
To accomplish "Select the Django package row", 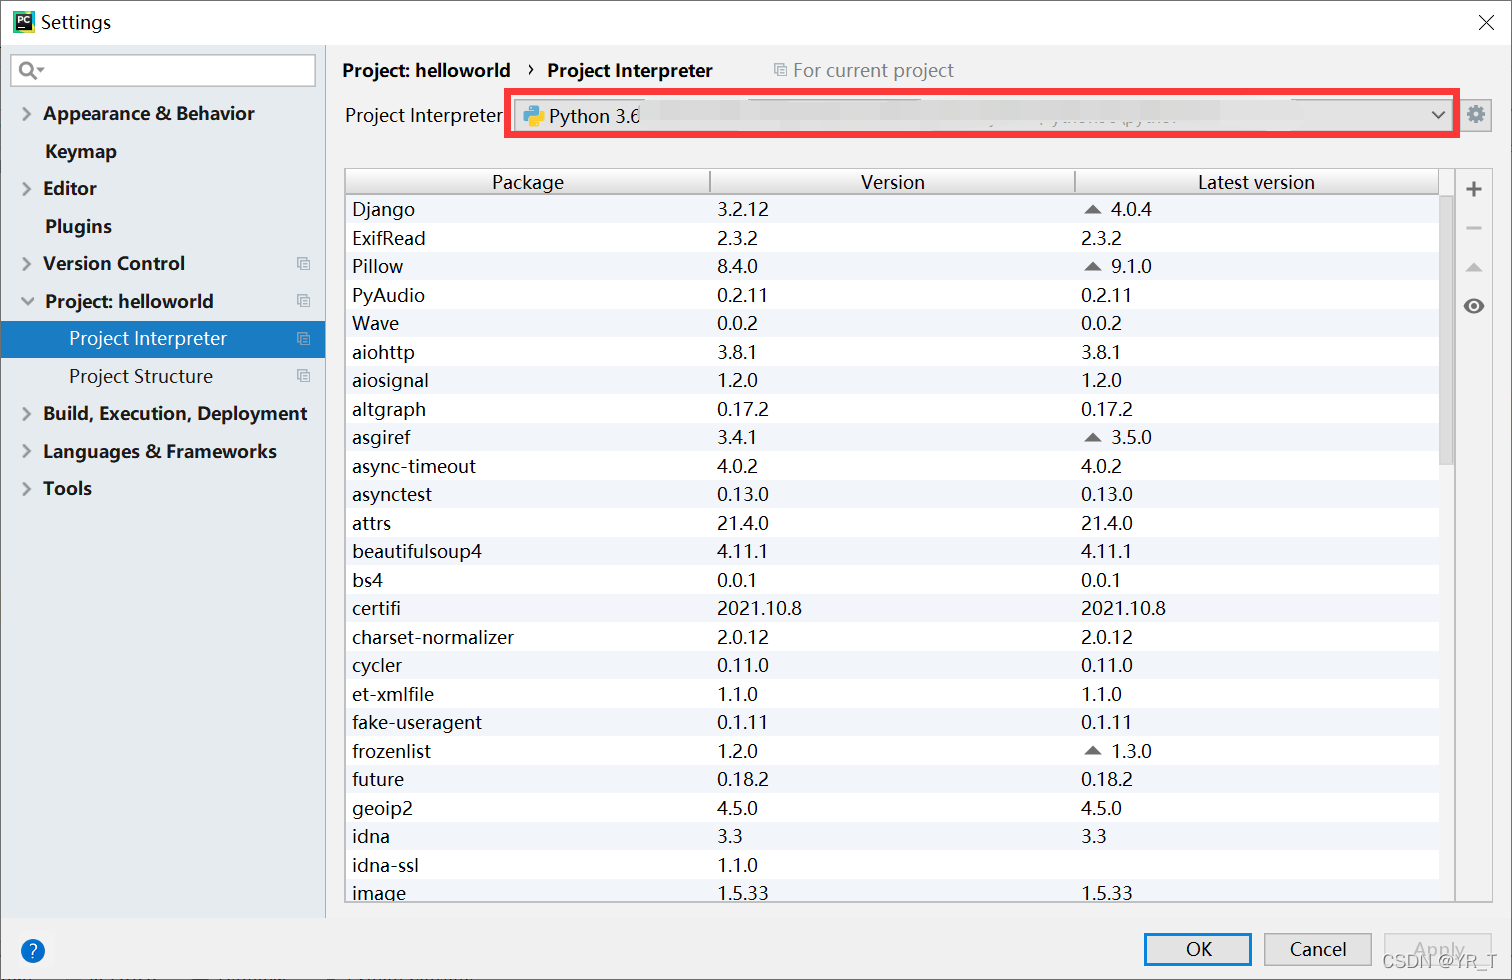I will [892, 209].
